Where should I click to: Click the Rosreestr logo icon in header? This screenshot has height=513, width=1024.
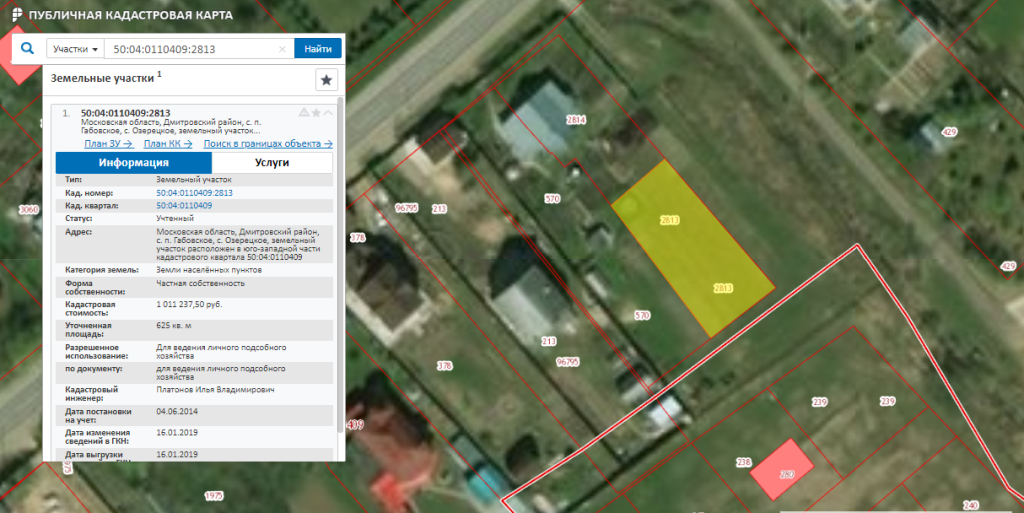[x=12, y=16]
